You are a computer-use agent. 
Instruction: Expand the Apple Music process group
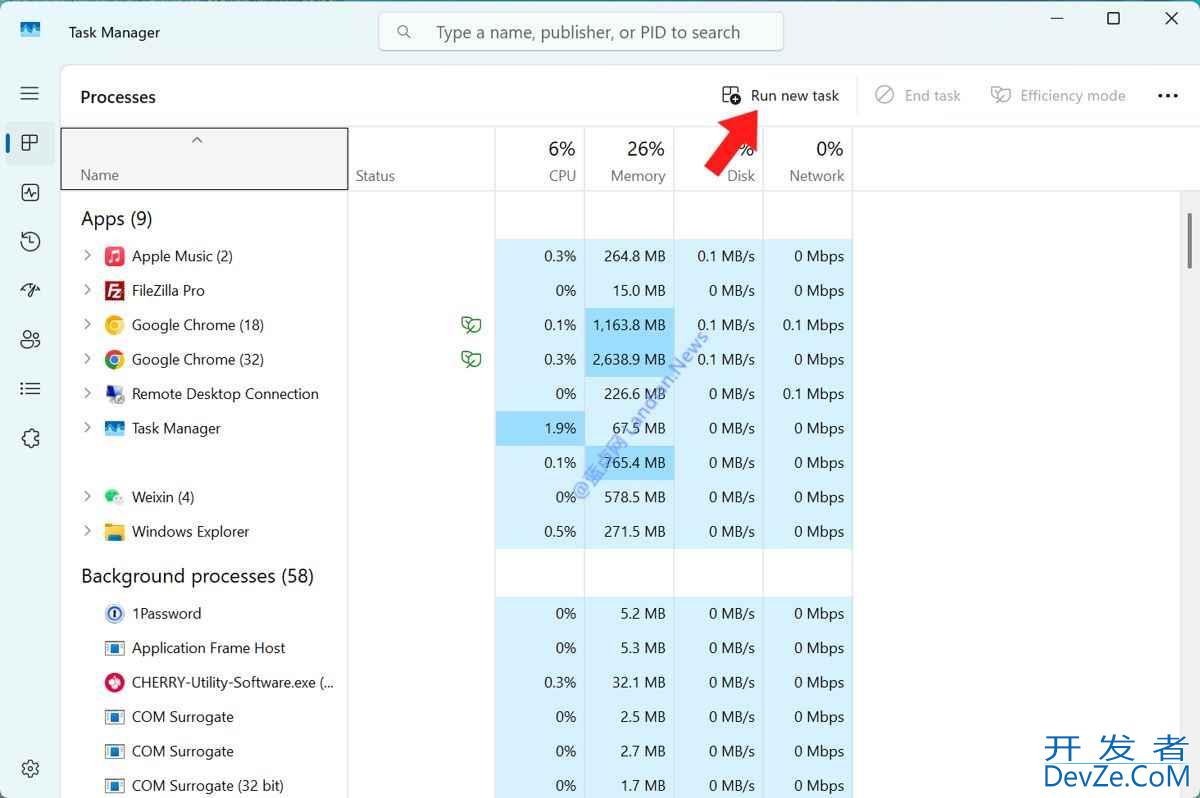point(87,256)
